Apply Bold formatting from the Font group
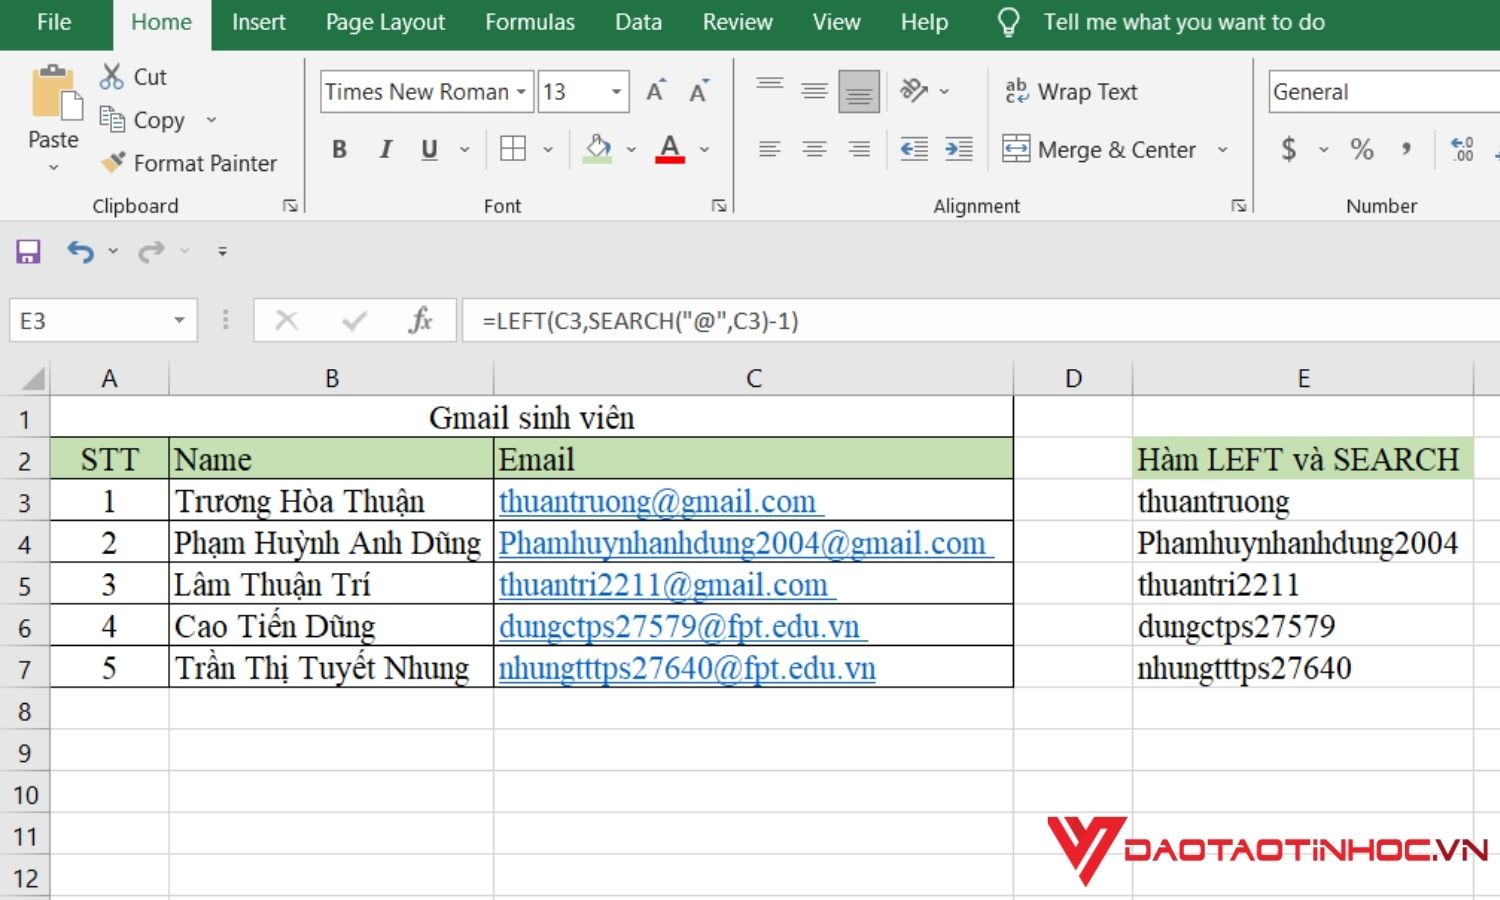1500x900 pixels. pyautogui.click(x=339, y=148)
